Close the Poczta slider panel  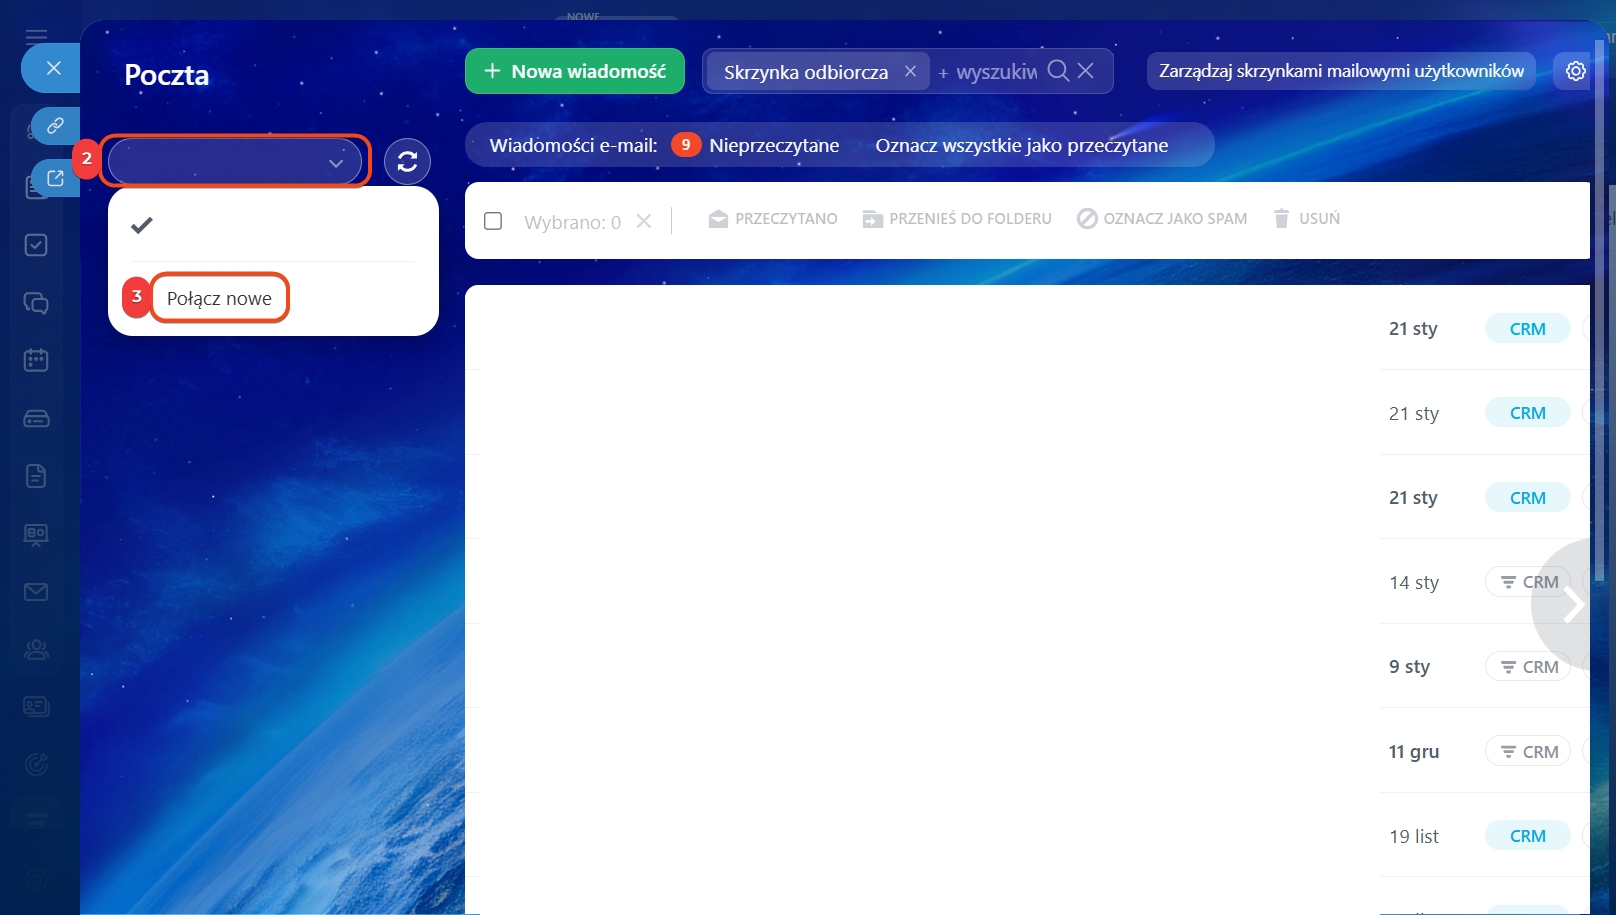tap(53, 68)
